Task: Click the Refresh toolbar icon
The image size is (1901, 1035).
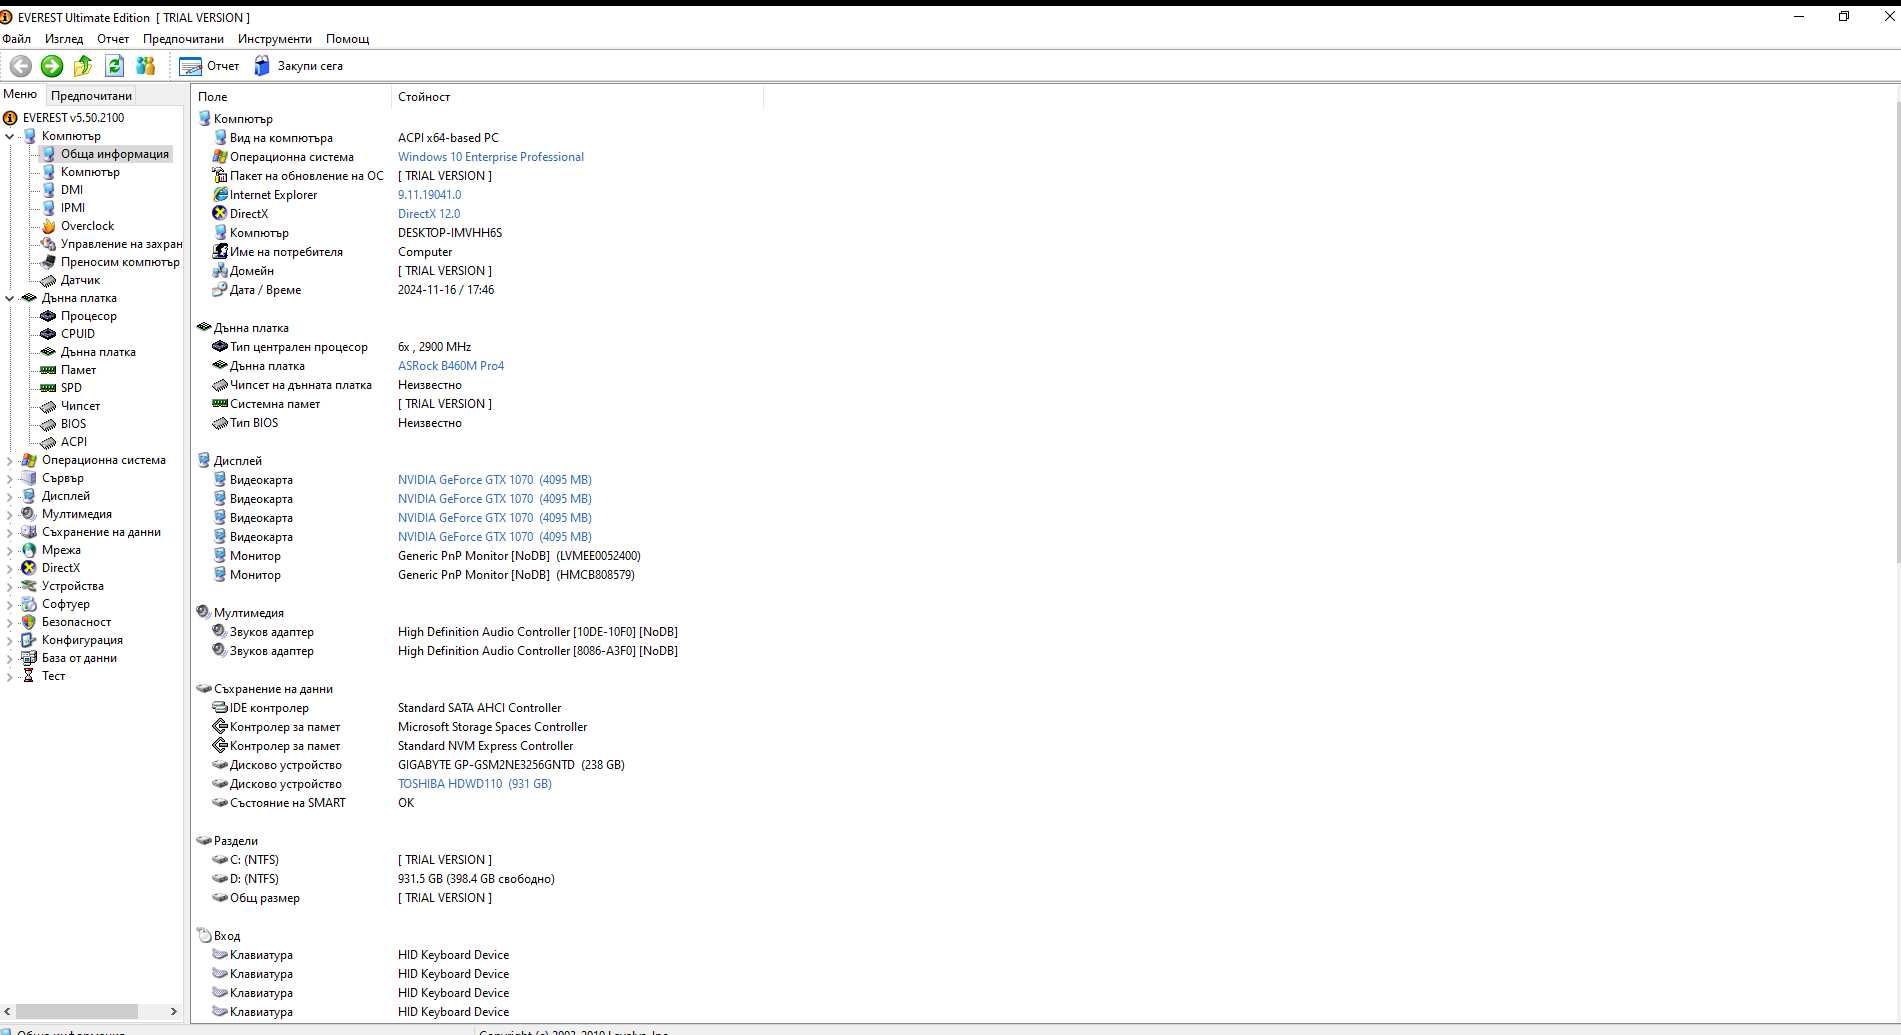Action: [114, 66]
